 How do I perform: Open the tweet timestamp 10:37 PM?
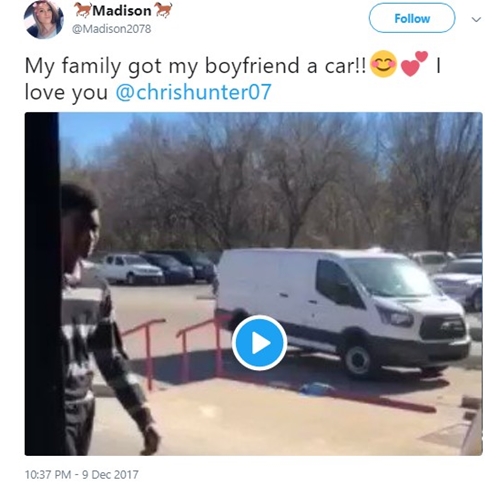pyautogui.click(x=48, y=474)
